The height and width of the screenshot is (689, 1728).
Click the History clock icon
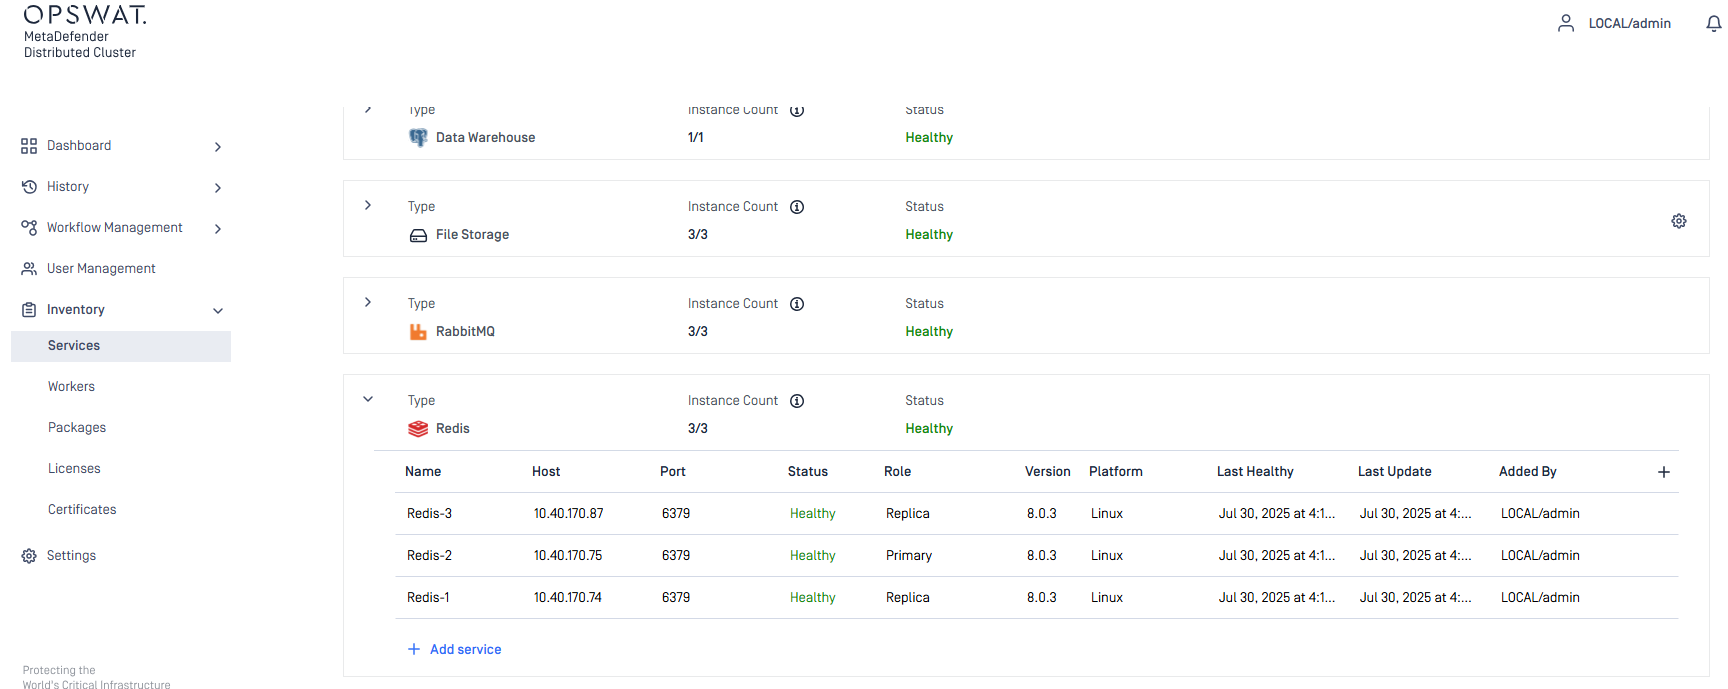pyautogui.click(x=29, y=187)
